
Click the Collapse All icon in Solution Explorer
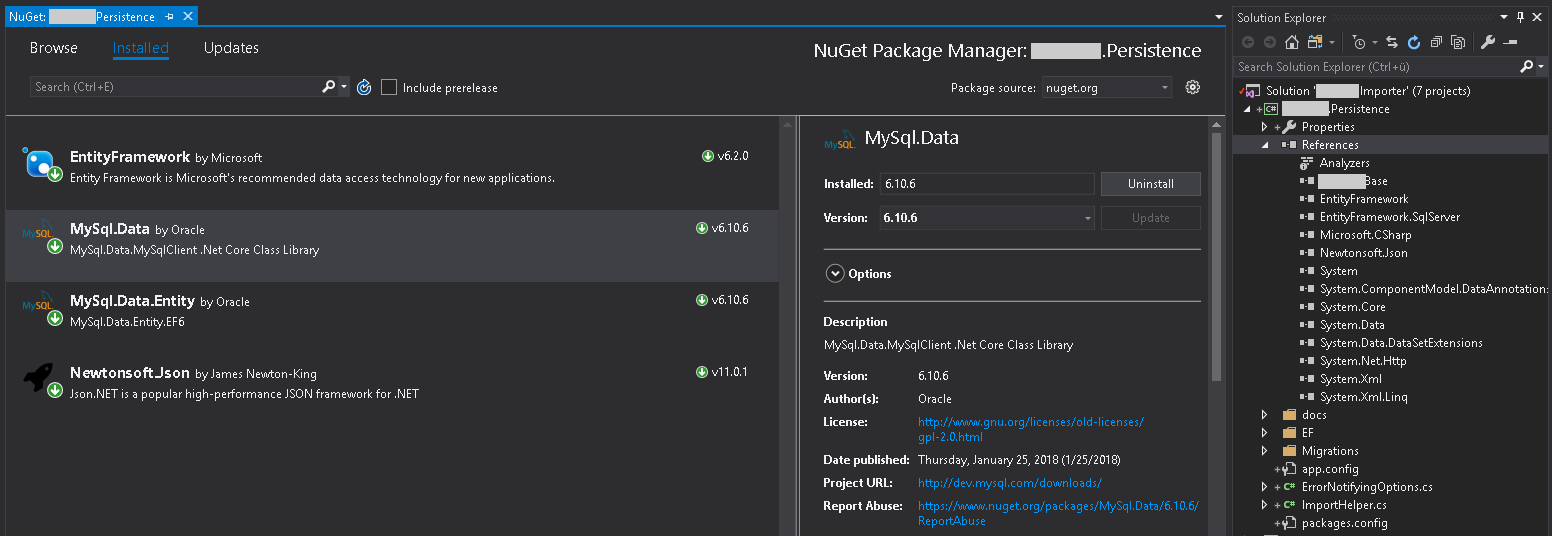click(x=1436, y=42)
